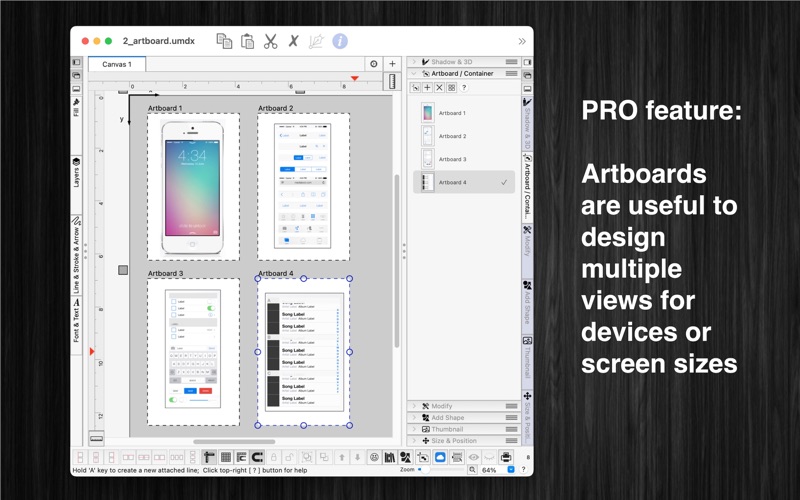Add a new canvas with plus button
800x500 pixels.
pos(392,64)
